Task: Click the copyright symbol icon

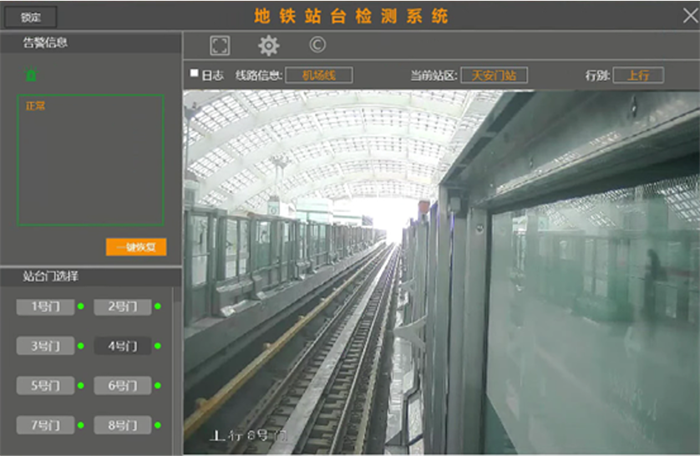Action: pyautogui.click(x=317, y=45)
